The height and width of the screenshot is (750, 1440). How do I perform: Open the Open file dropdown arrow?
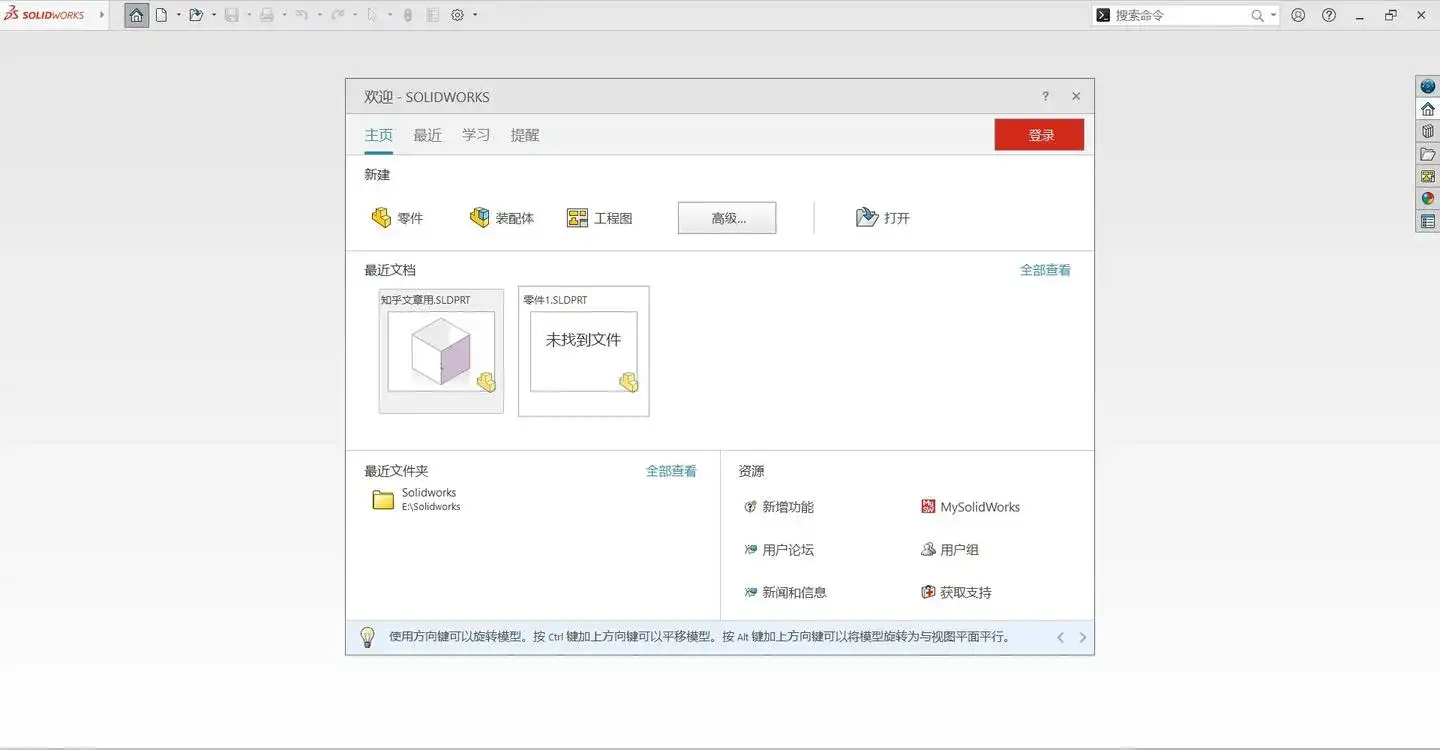point(214,14)
